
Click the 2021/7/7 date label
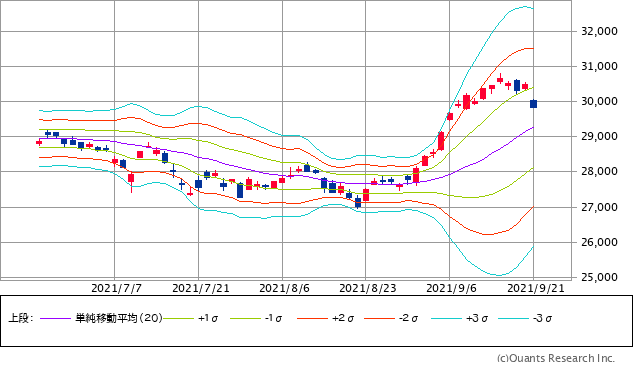click(116, 288)
